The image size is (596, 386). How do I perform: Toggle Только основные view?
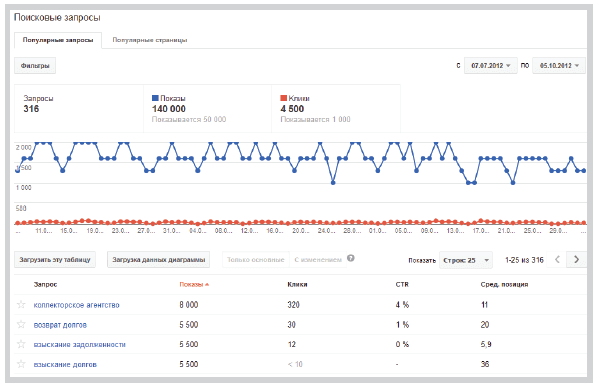(x=255, y=260)
